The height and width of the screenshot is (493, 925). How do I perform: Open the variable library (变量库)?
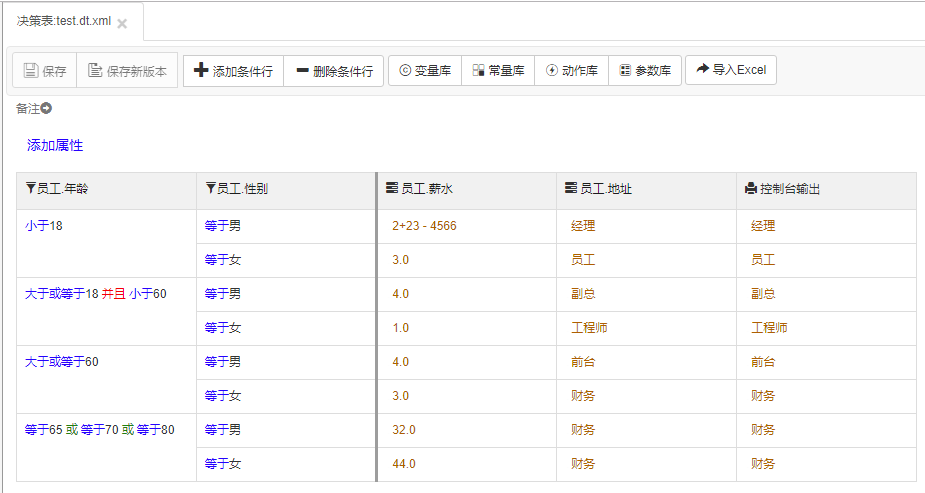click(425, 71)
